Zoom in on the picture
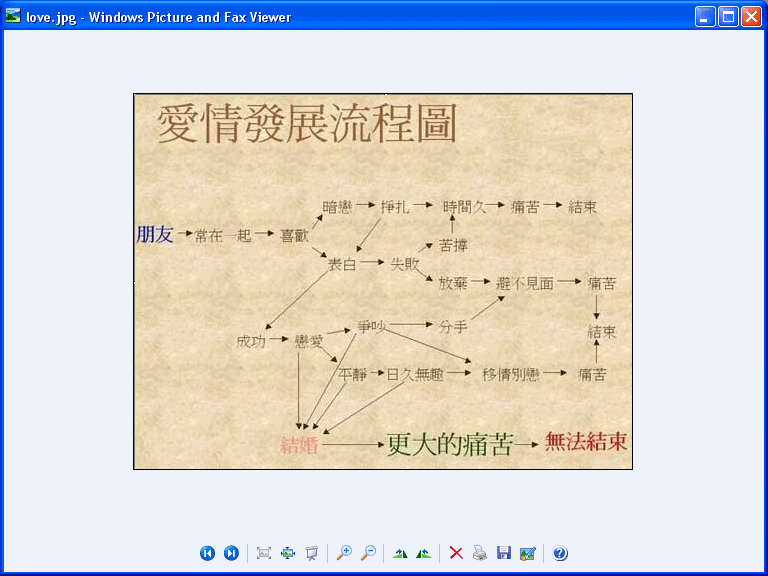Screen dimensions: 768x576 coord(344,553)
